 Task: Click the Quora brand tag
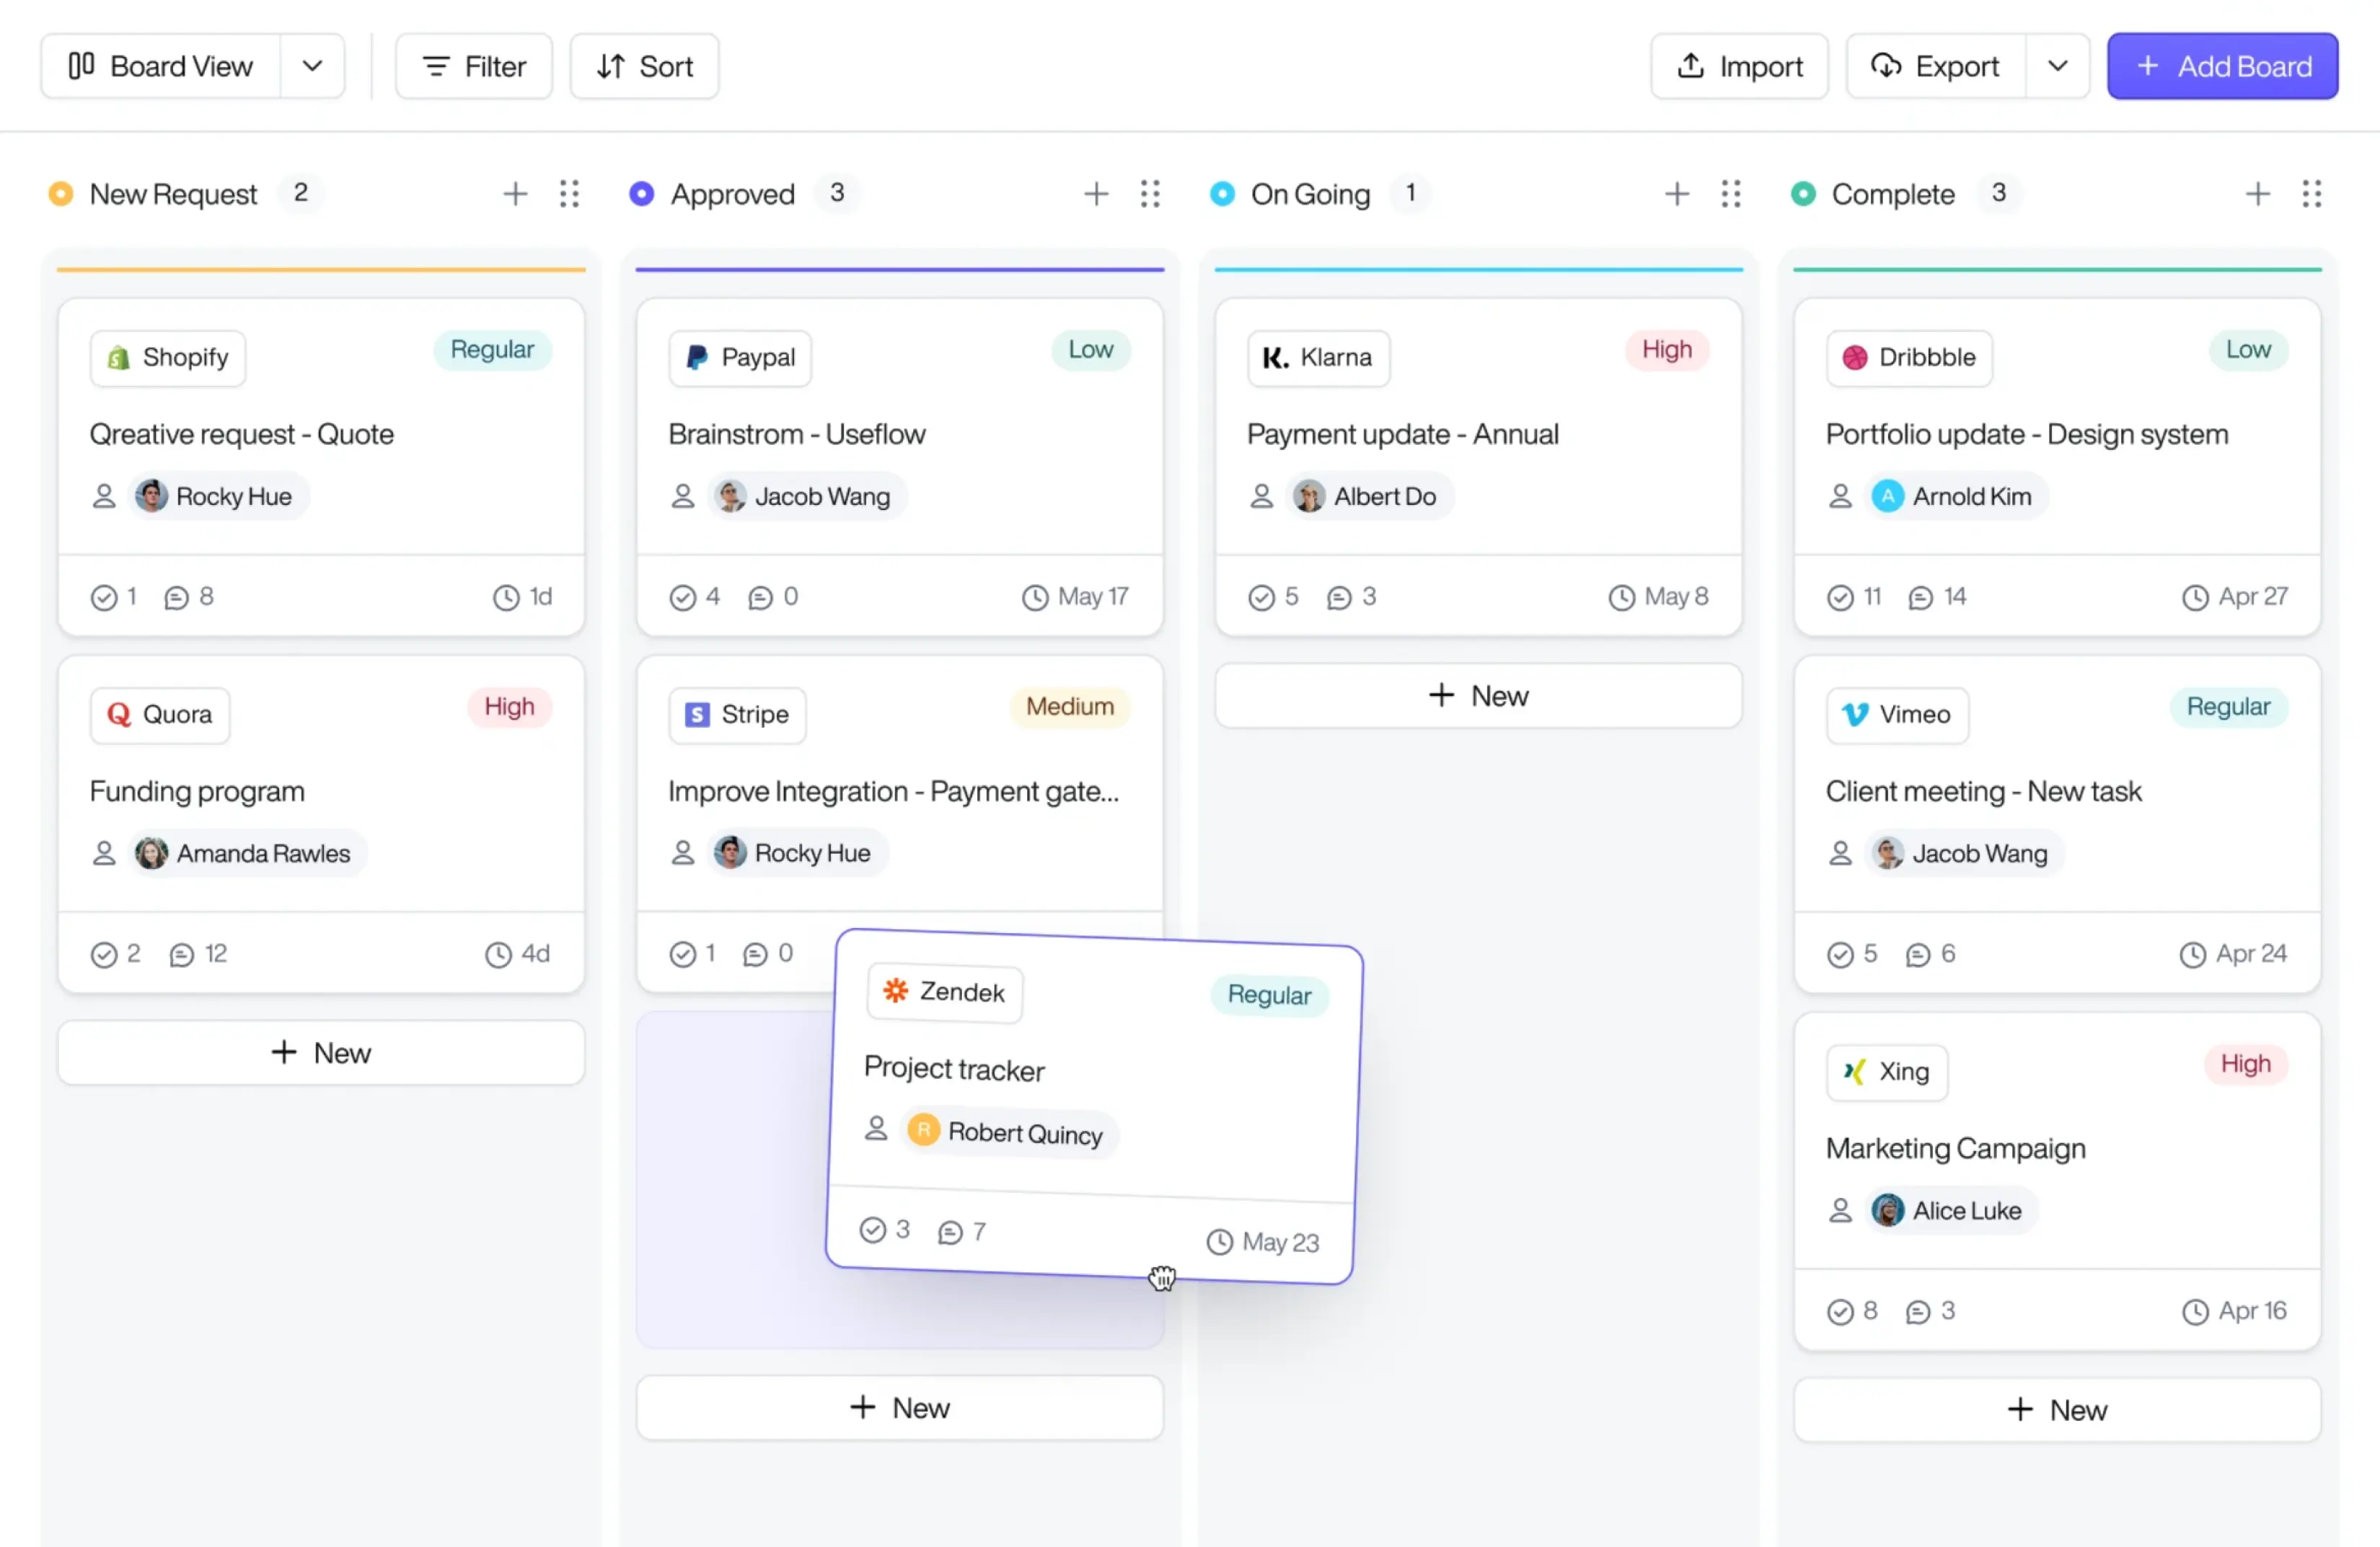(x=160, y=714)
